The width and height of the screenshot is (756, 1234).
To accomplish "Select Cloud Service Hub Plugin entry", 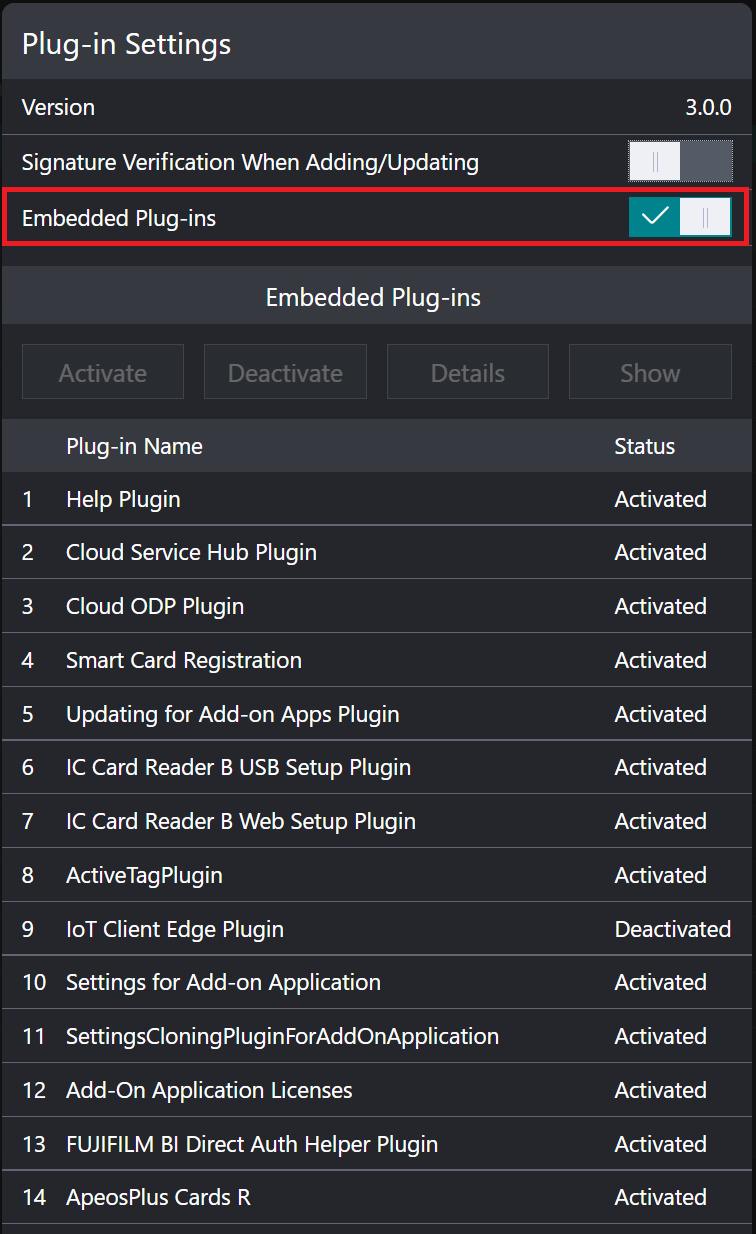I will click(x=191, y=552).
